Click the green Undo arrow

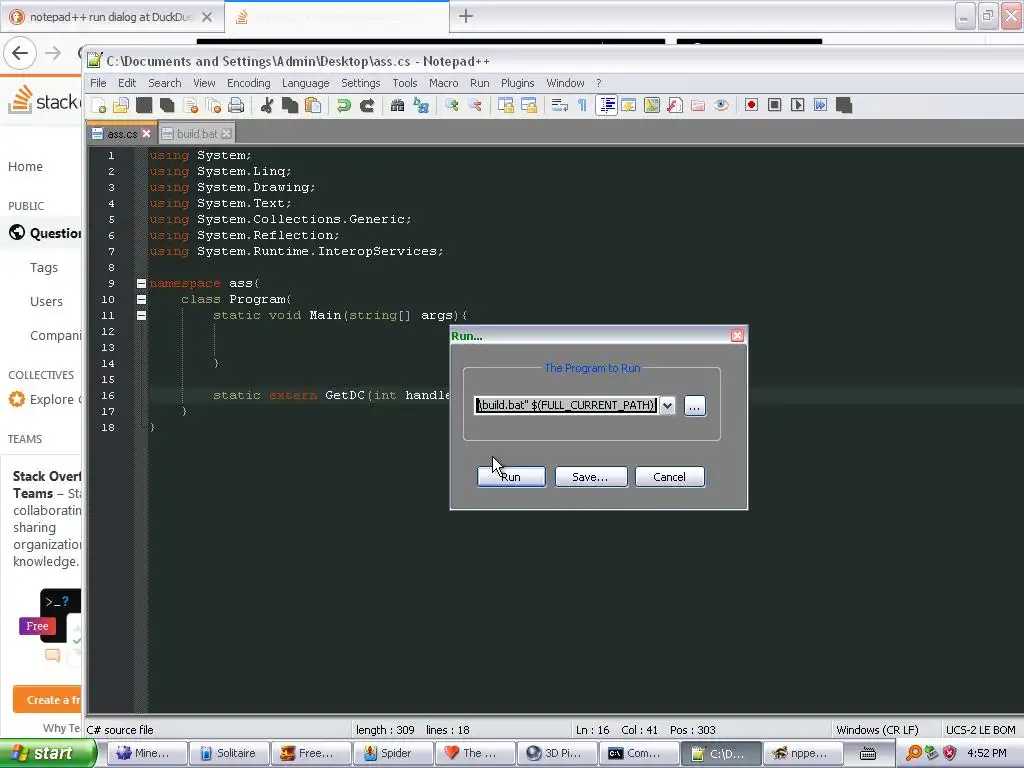(x=344, y=105)
